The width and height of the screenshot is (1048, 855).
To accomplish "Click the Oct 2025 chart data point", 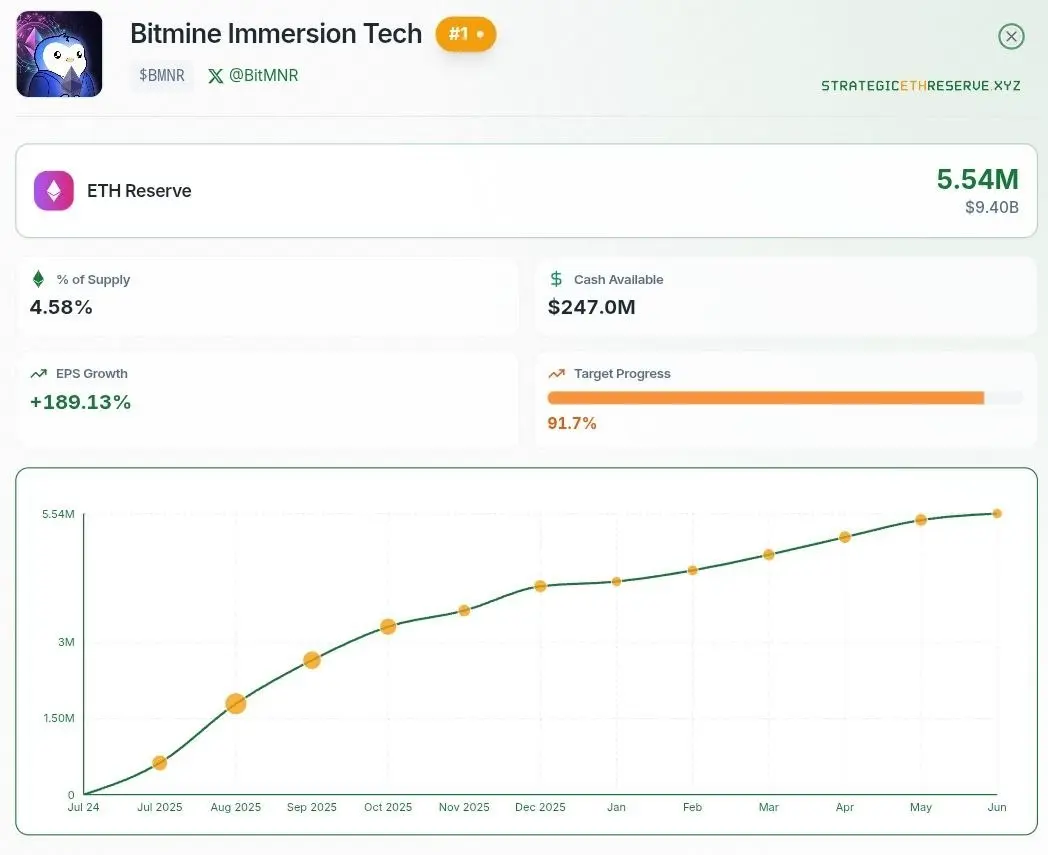I will point(388,626).
